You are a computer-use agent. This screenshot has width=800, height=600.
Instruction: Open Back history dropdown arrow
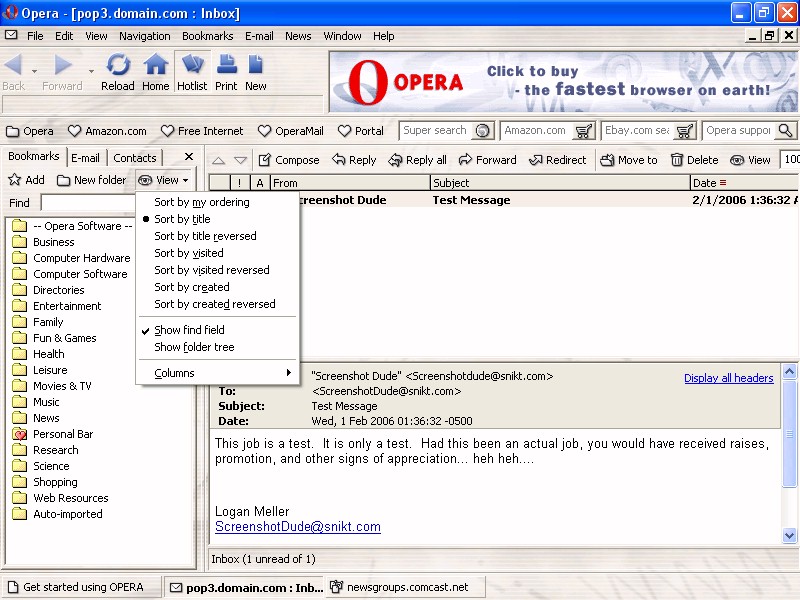coord(34,71)
